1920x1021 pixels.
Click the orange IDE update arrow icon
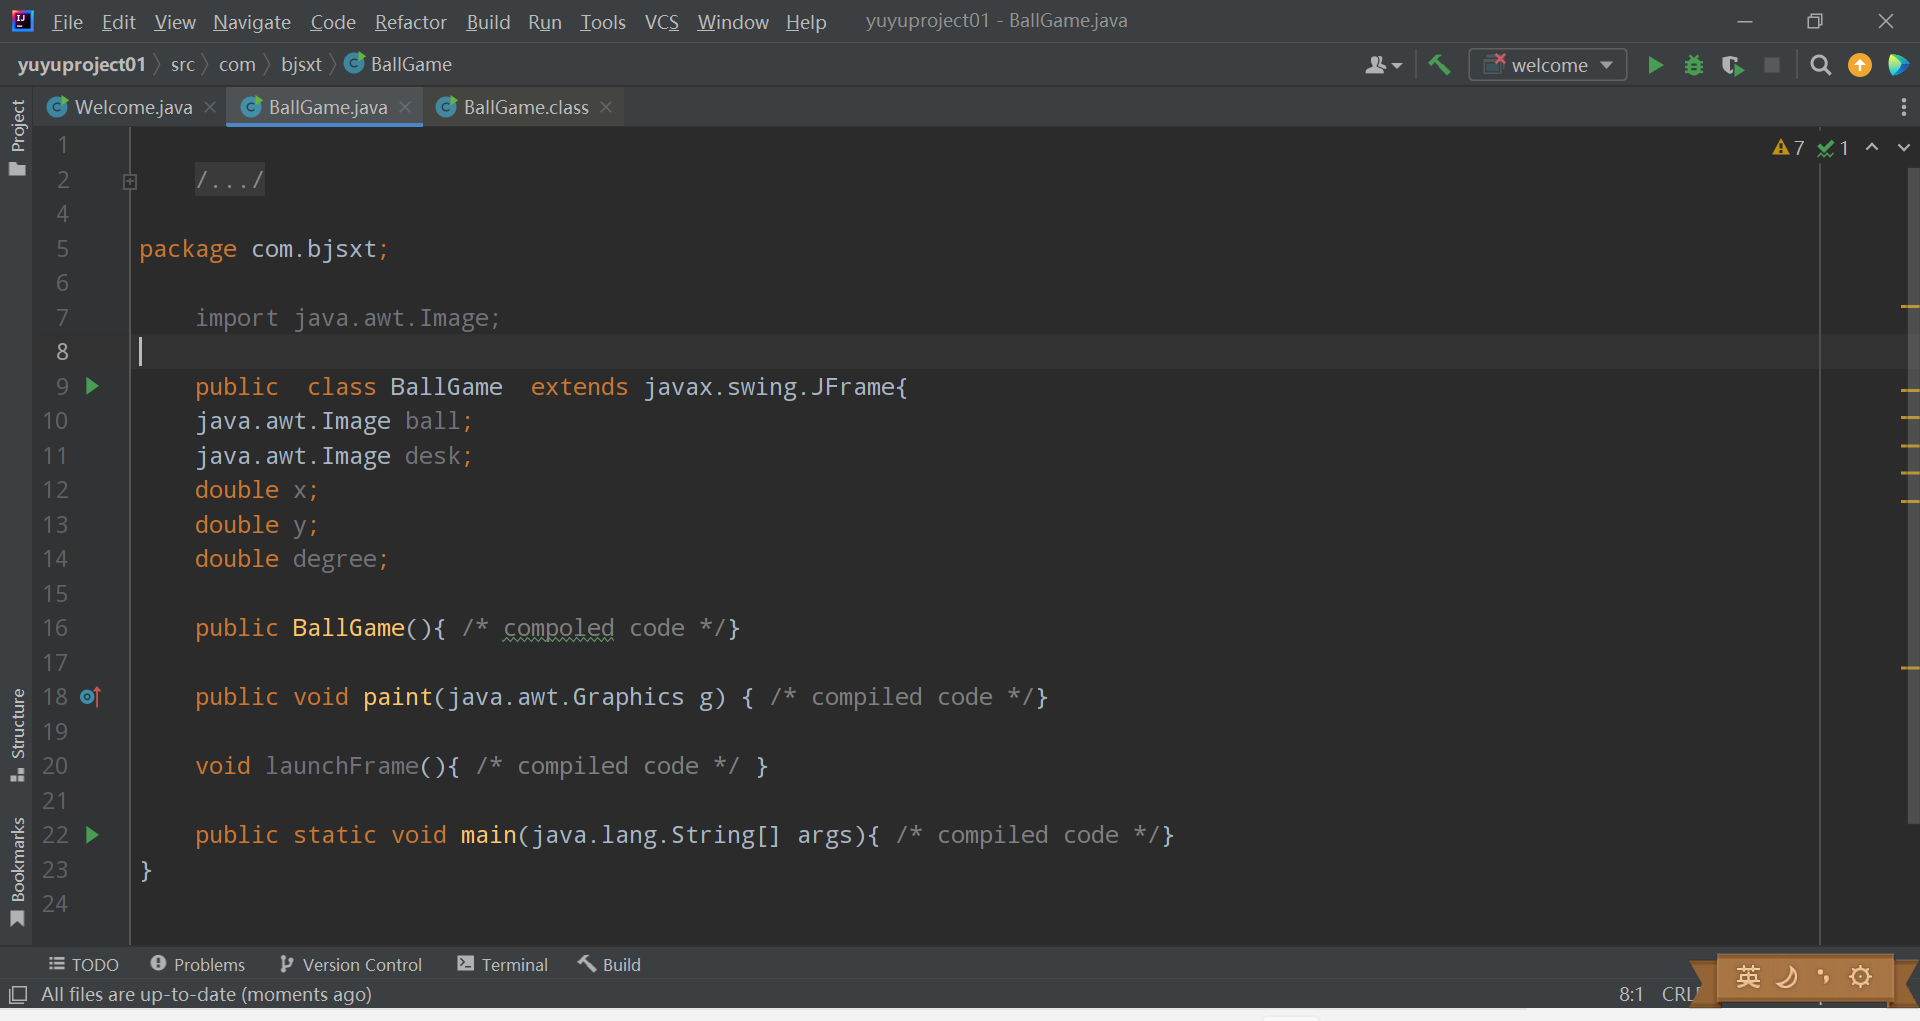(x=1860, y=65)
